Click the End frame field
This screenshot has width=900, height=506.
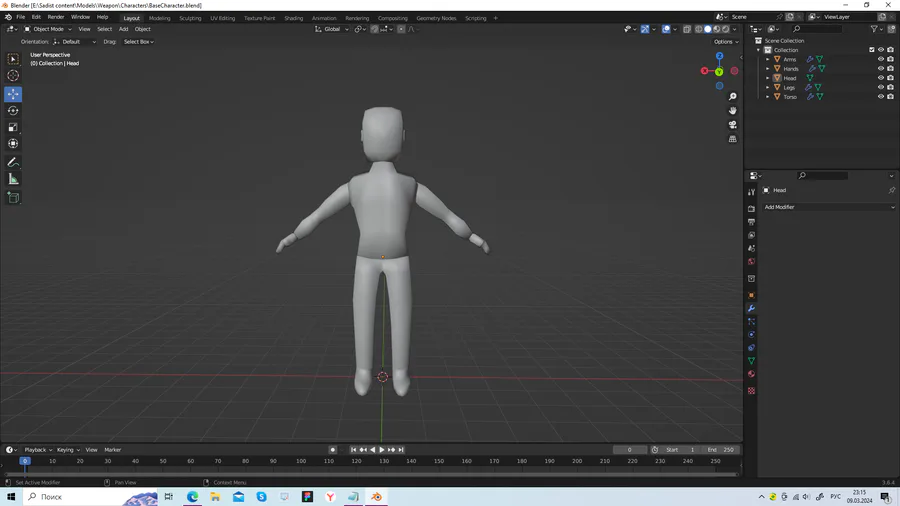[721, 450]
